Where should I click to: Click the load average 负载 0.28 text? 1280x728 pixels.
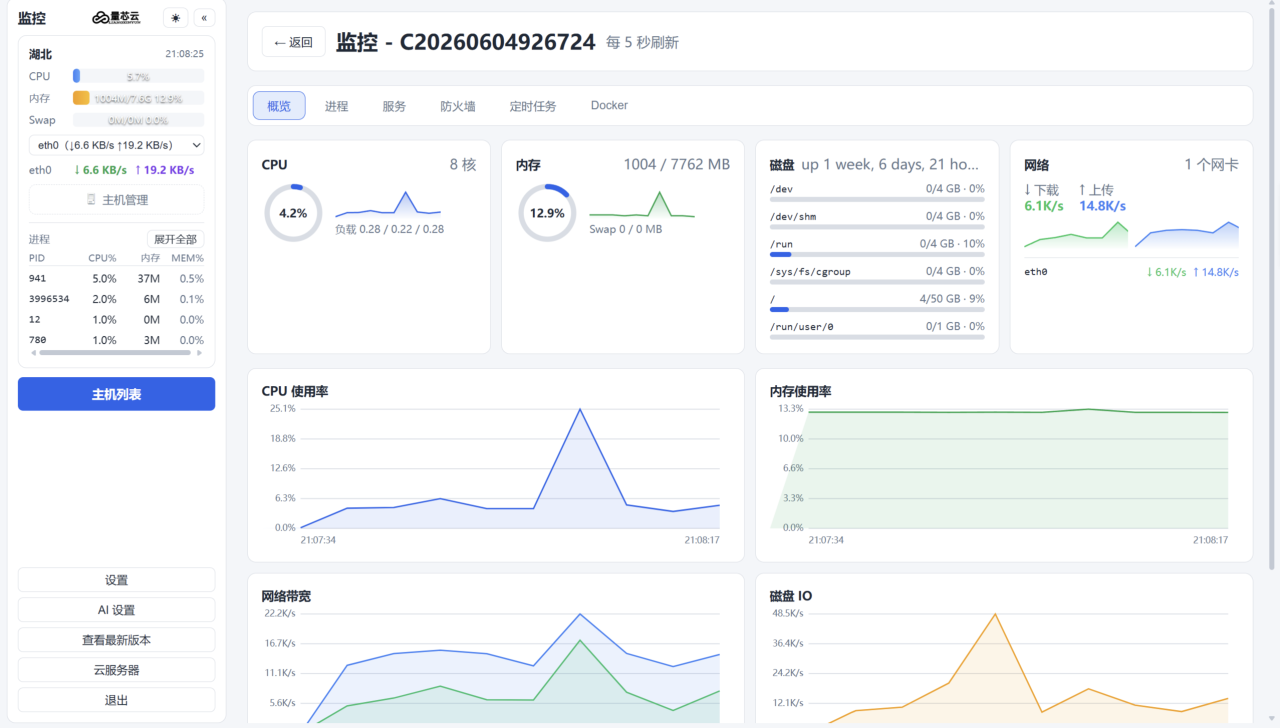390,229
